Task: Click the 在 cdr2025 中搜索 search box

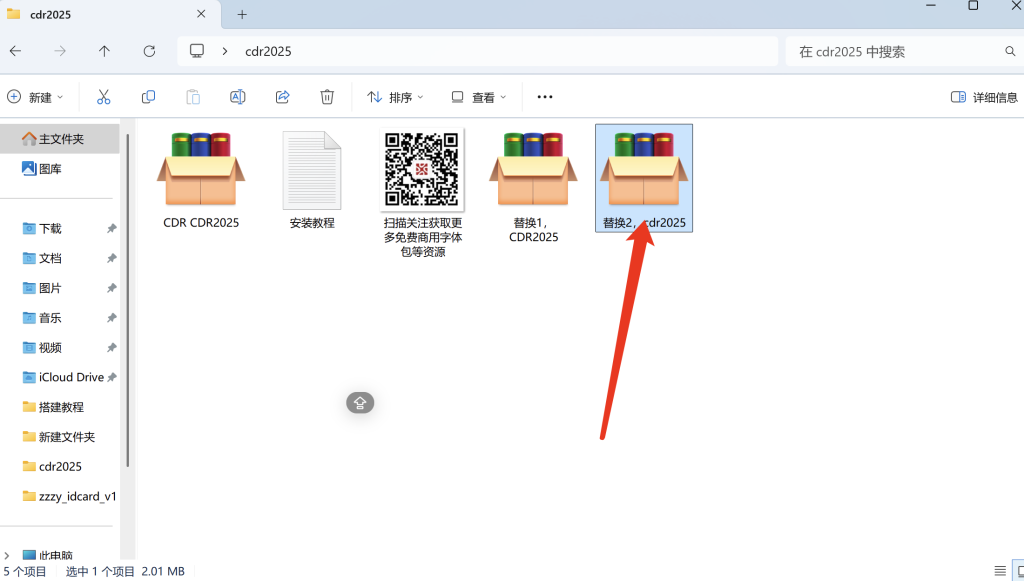Action: (x=904, y=52)
